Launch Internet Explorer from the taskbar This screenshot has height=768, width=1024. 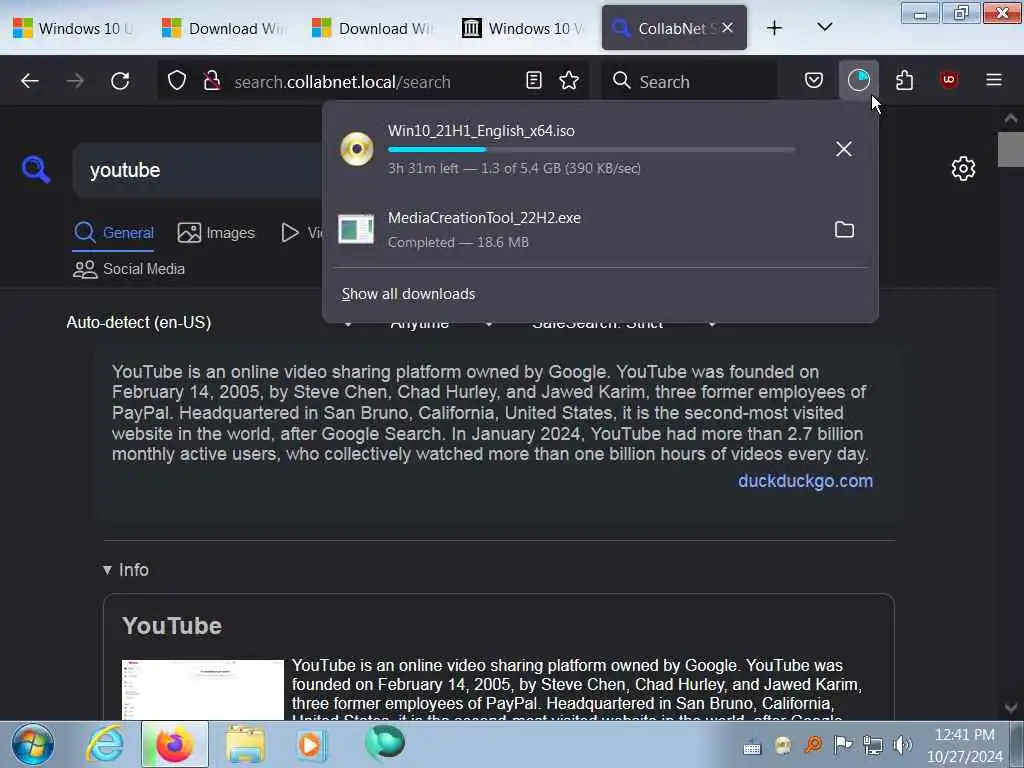tap(105, 744)
